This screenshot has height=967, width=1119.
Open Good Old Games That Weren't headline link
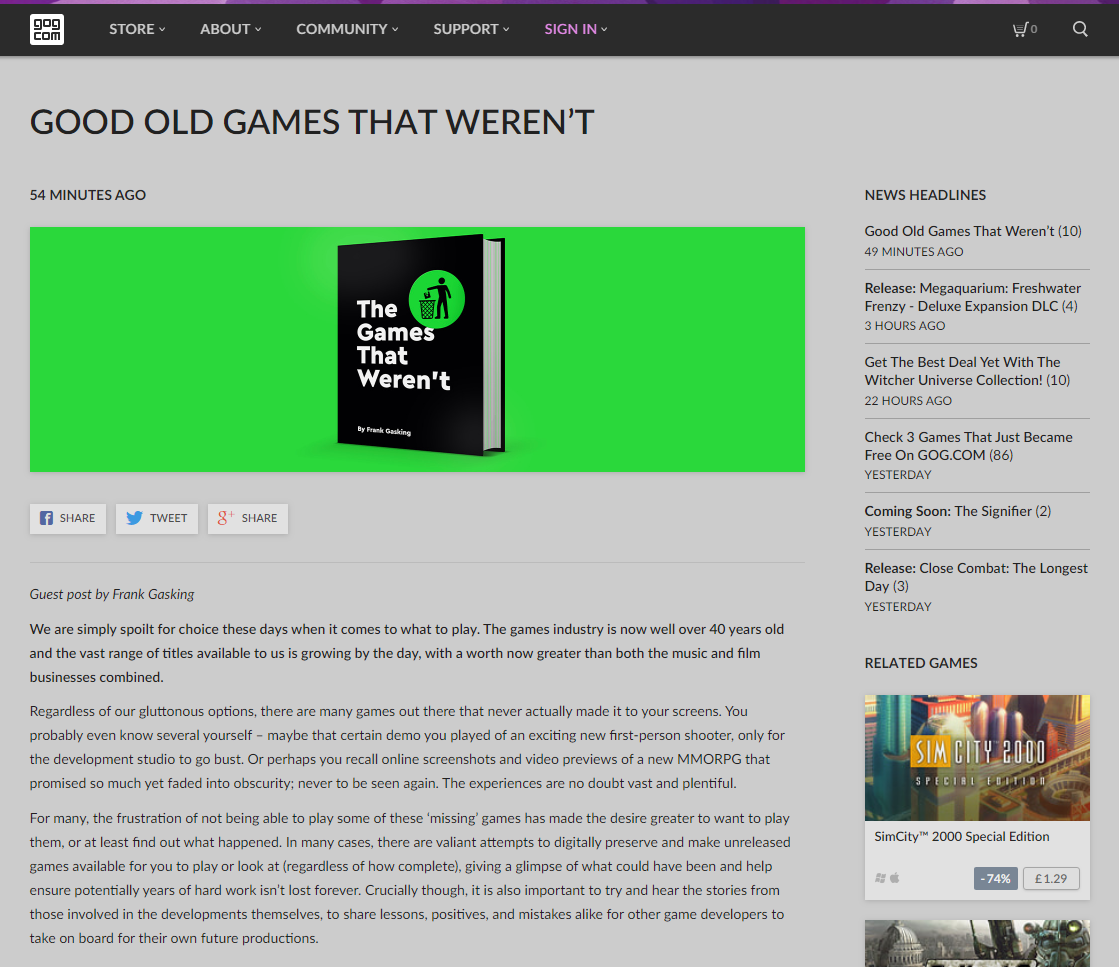[973, 231]
